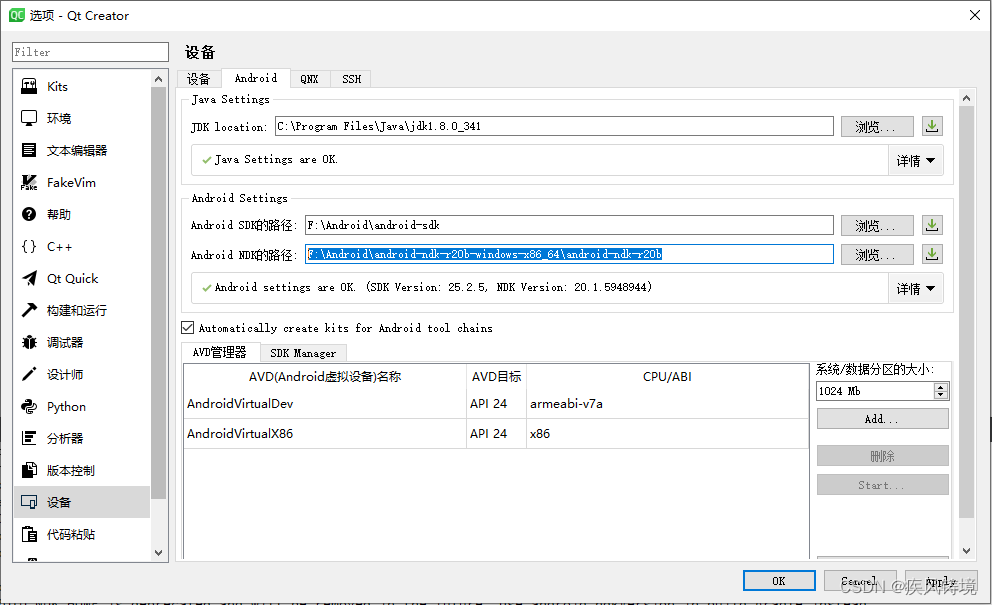
Task: Click the AVD名称 column header
Action: [x=325, y=377]
